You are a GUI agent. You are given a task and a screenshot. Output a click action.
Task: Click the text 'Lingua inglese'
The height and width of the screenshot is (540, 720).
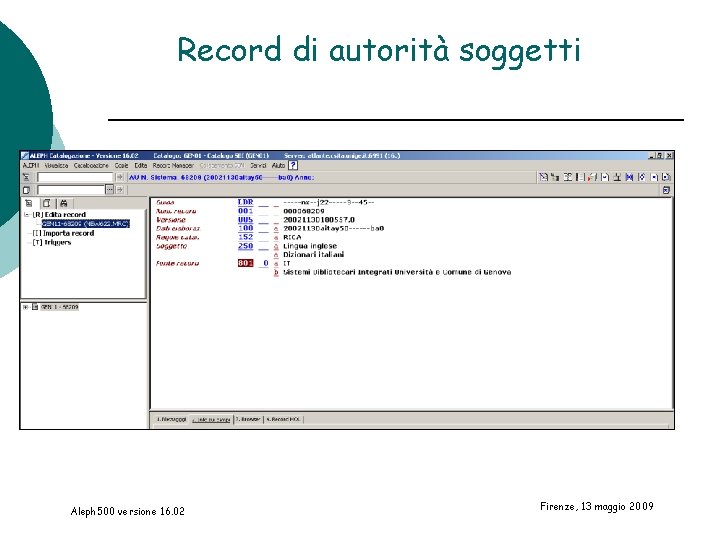(310, 246)
